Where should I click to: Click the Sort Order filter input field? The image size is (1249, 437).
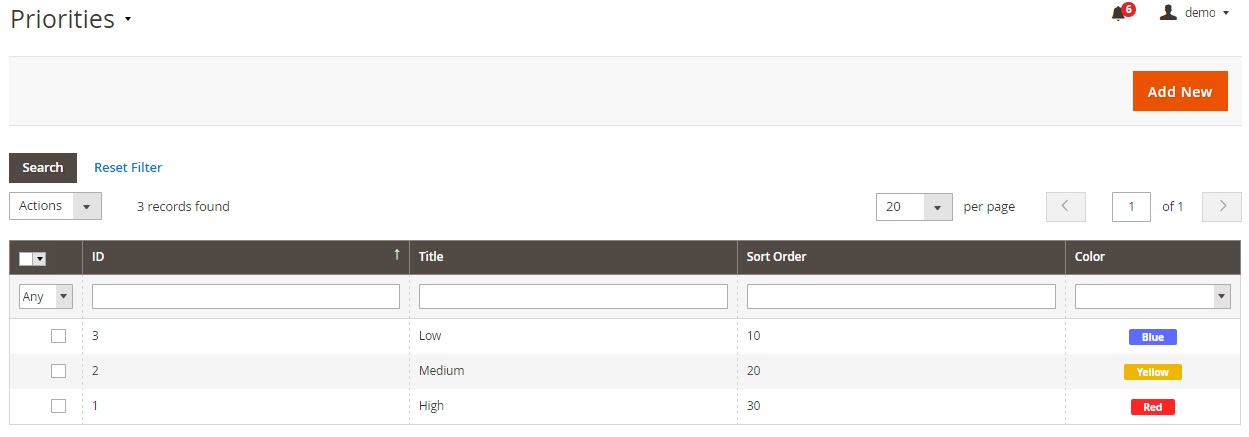coord(901,297)
